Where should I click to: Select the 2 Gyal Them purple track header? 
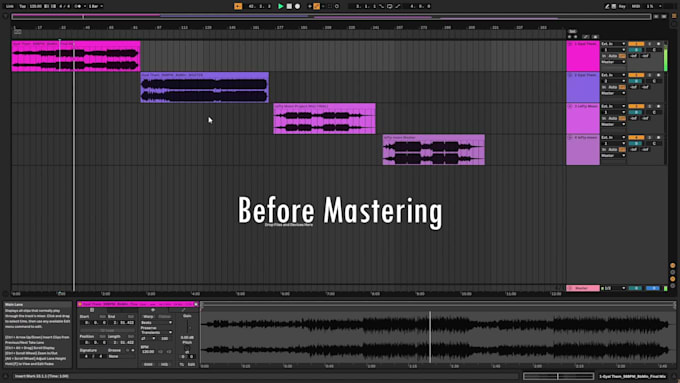point(583,87)
